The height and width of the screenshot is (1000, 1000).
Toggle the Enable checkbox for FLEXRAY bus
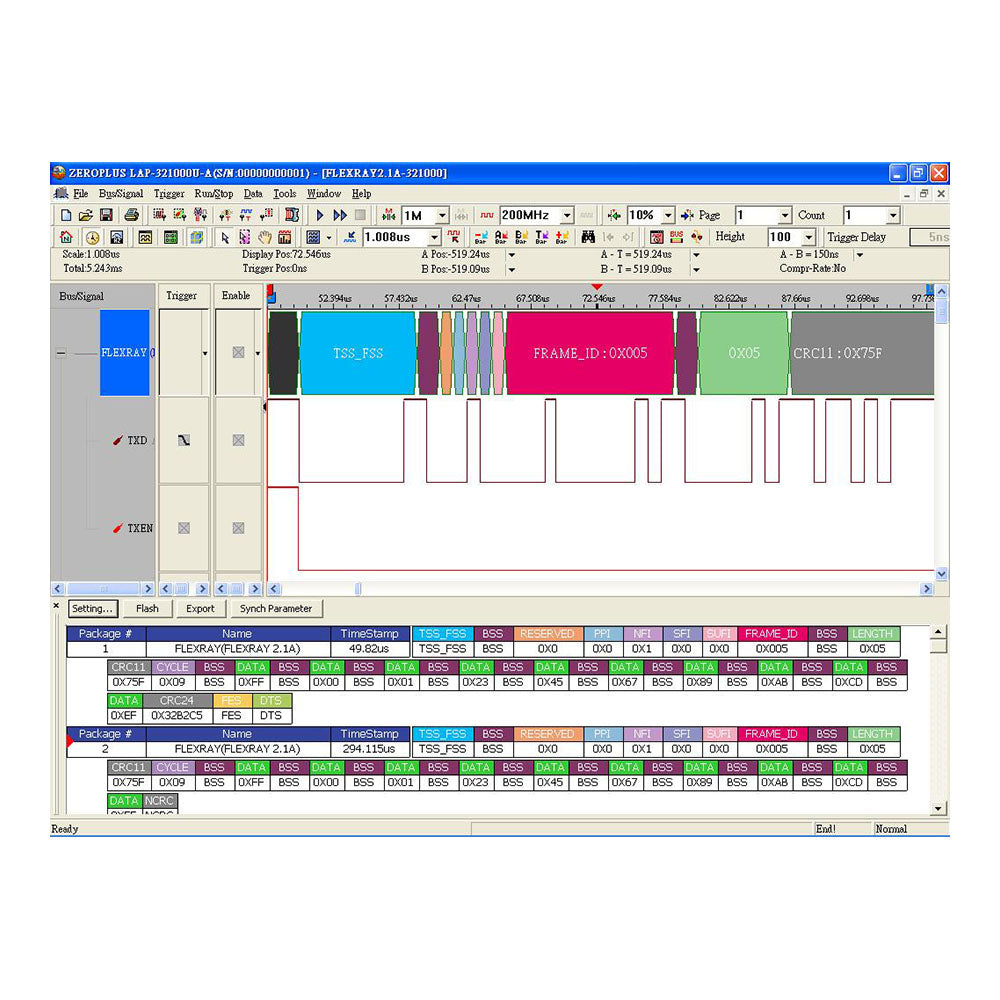point(236,352)
